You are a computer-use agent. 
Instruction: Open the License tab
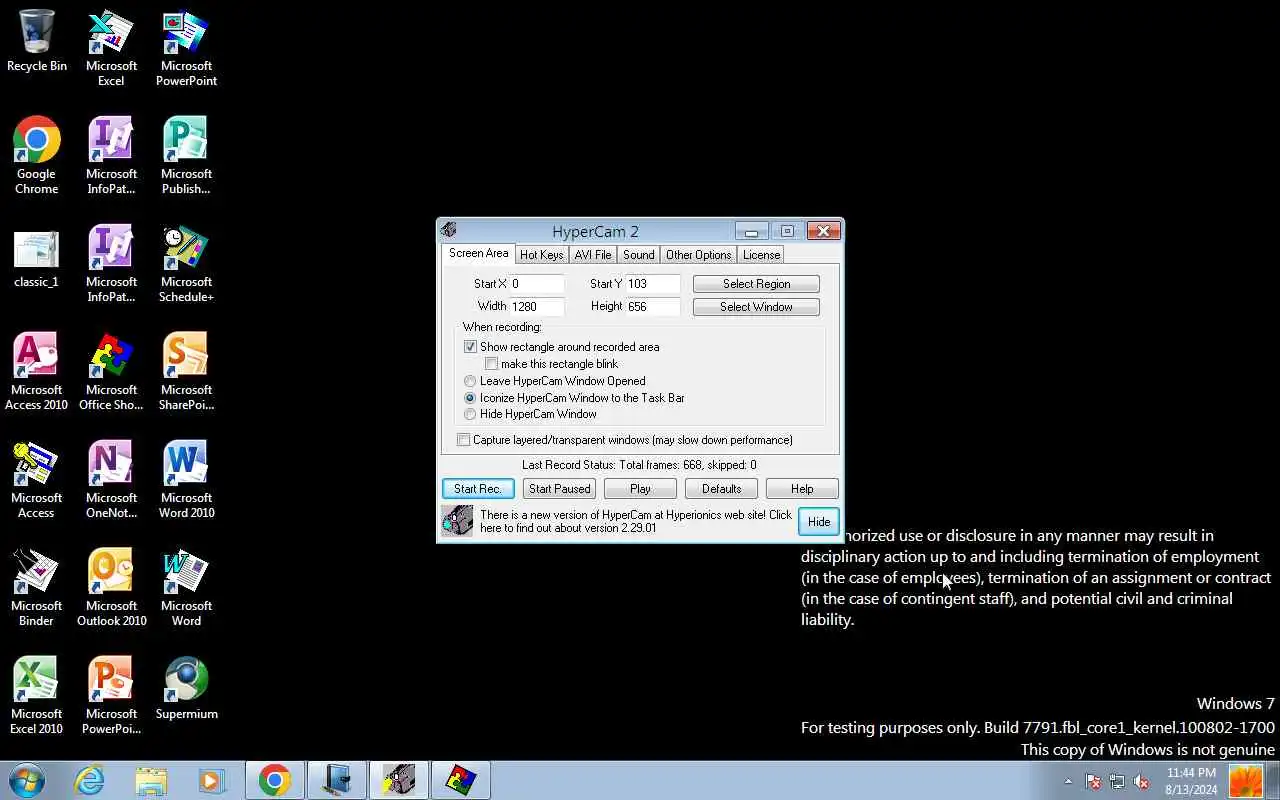[761, 255]
